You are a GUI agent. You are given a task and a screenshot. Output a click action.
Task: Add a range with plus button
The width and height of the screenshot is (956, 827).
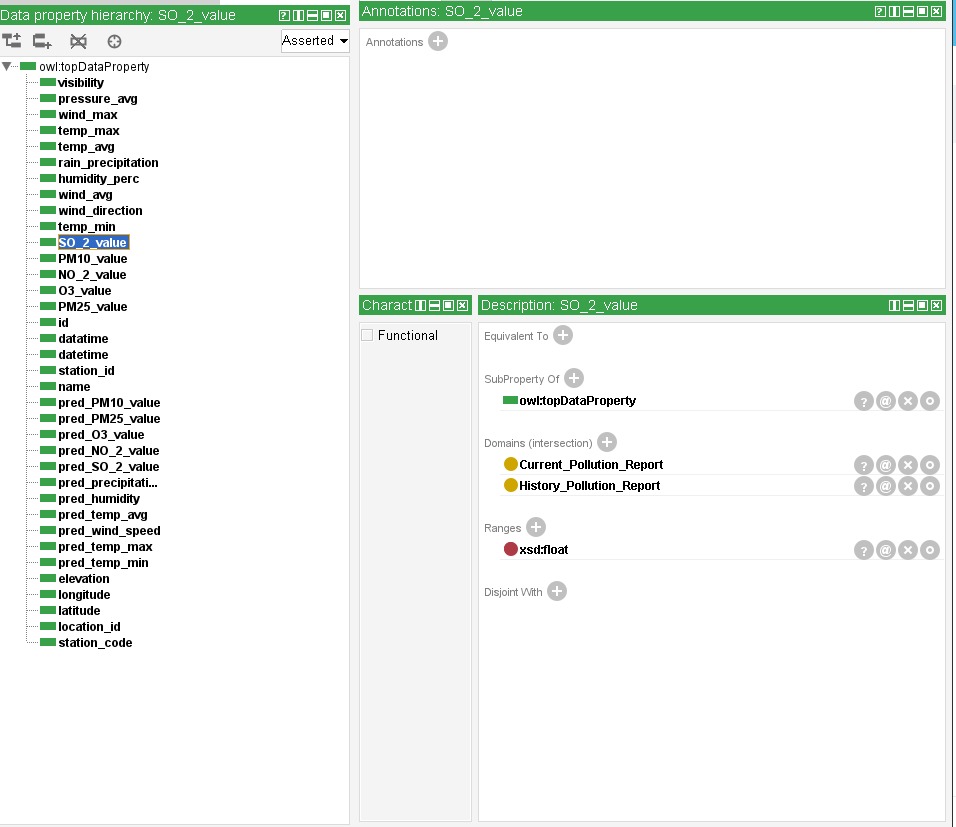click(536, 527)
